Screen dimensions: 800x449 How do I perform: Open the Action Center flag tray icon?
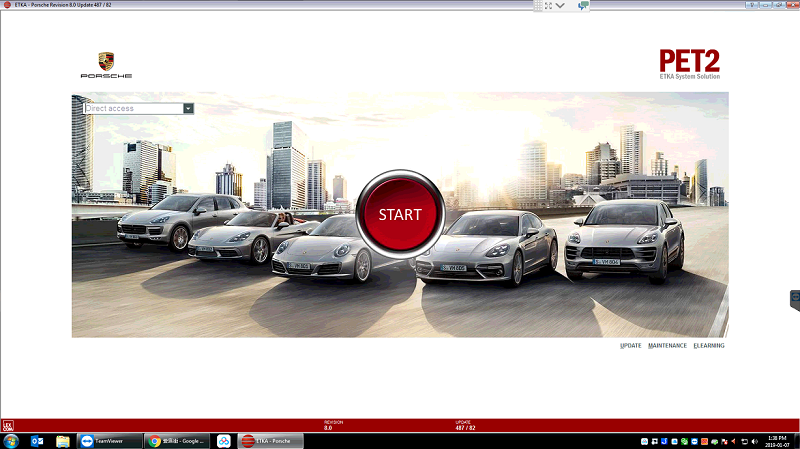(x=724, y=441)
